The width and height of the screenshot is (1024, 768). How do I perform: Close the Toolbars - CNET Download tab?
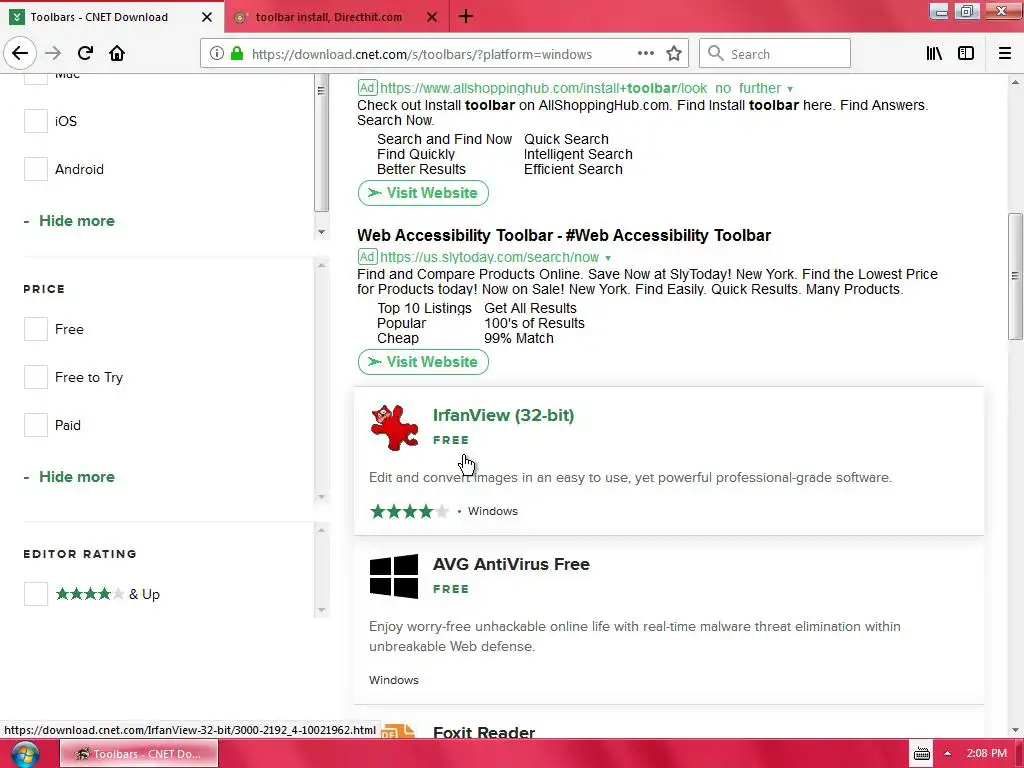(x=206, y=17)
